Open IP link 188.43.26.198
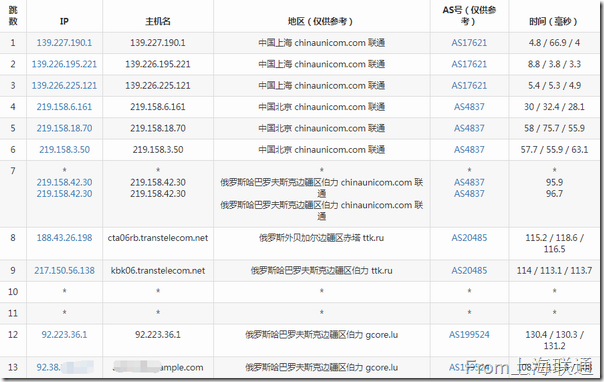The image size is (604, 382). point(64,238)
